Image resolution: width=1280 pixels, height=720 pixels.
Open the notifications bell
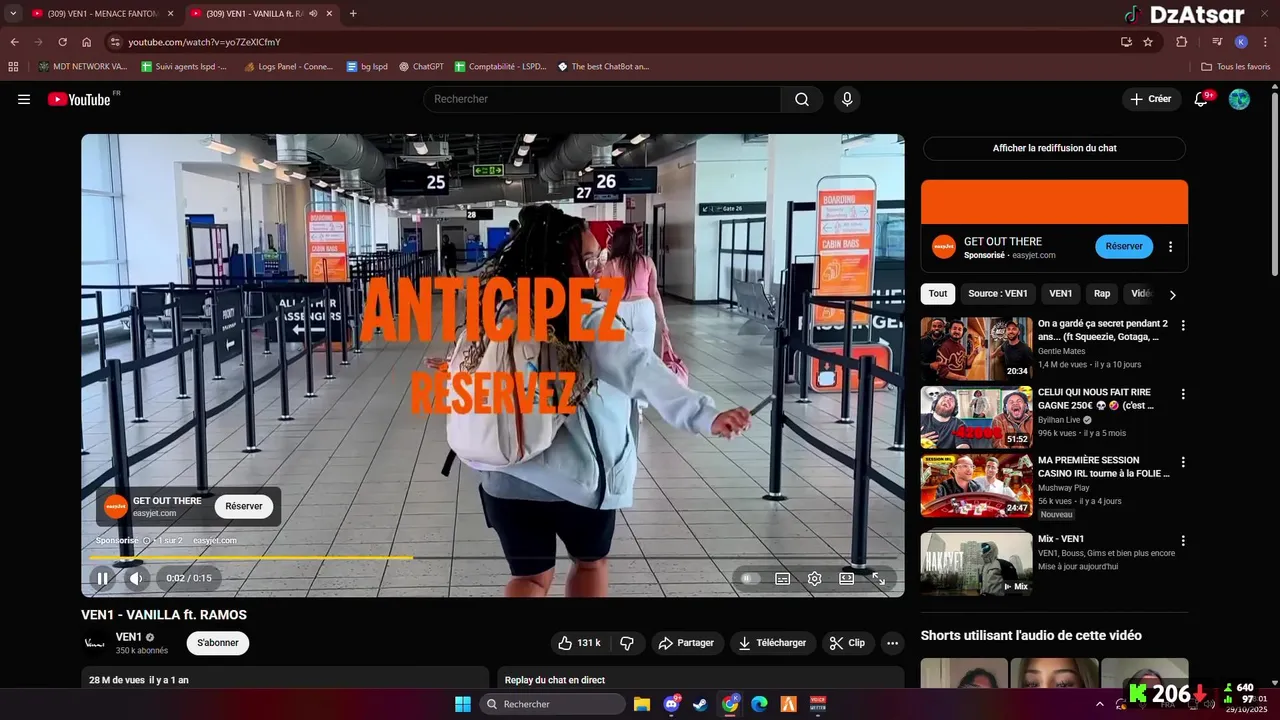click(x=1203, y=99)
